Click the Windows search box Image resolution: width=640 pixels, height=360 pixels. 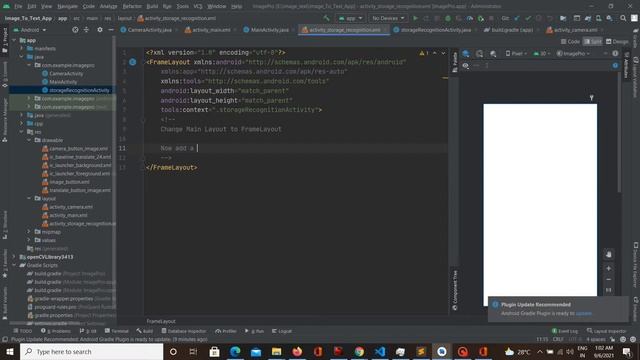click(91, 351)
